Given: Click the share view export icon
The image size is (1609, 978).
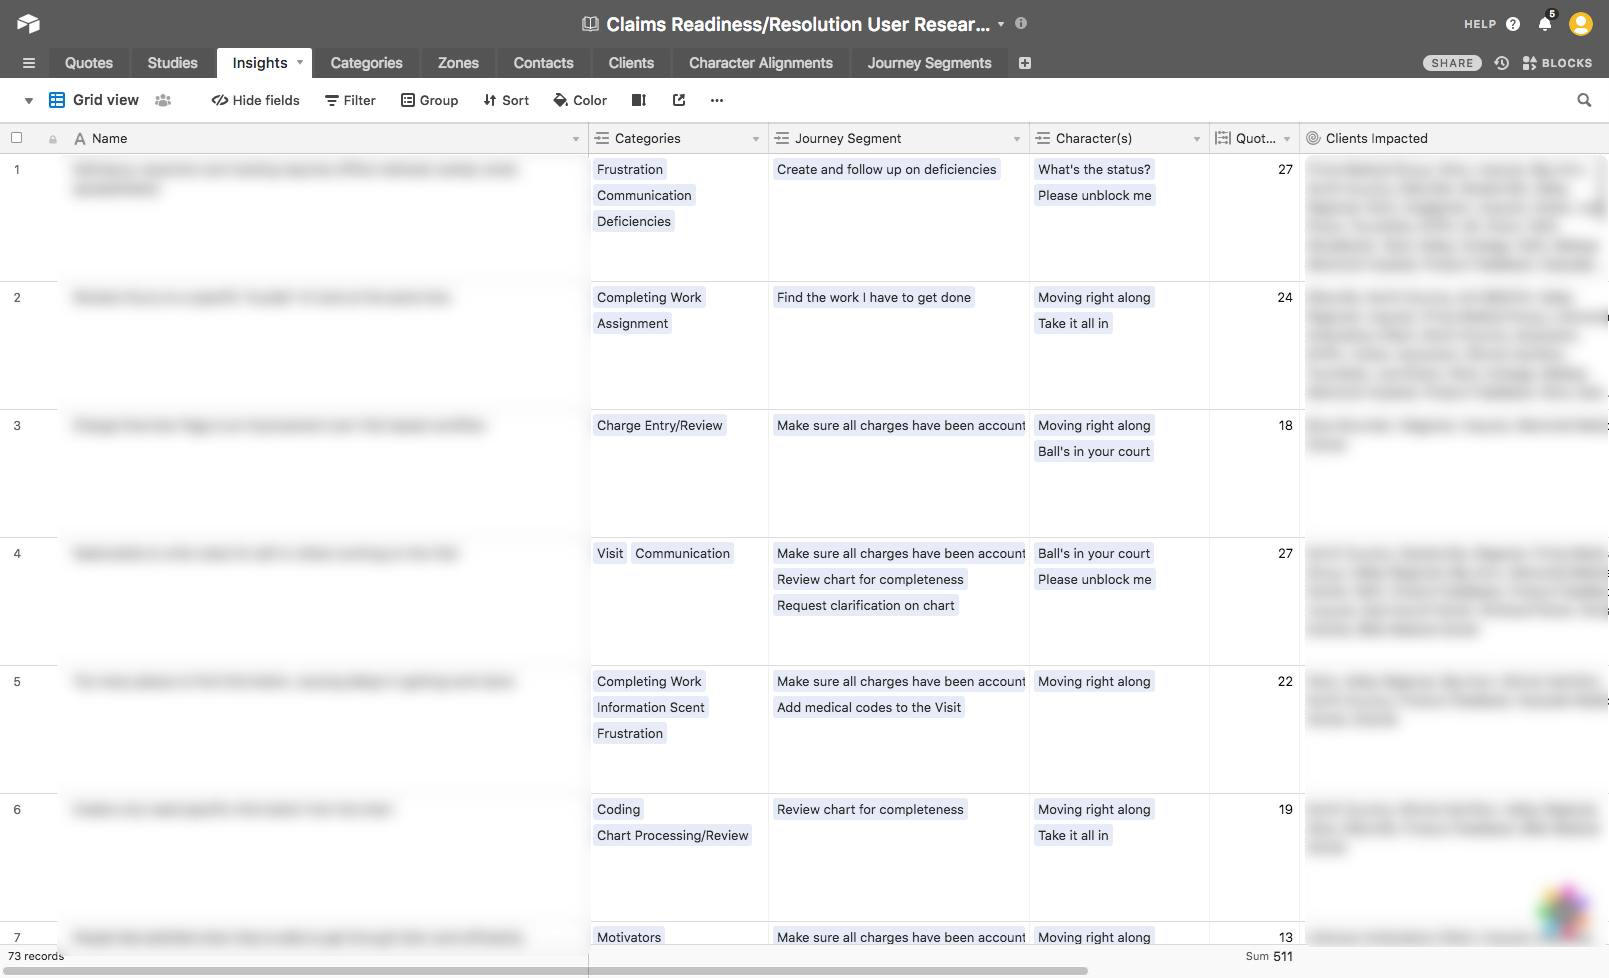Looking at the screenshot, I should click(679, 100).
